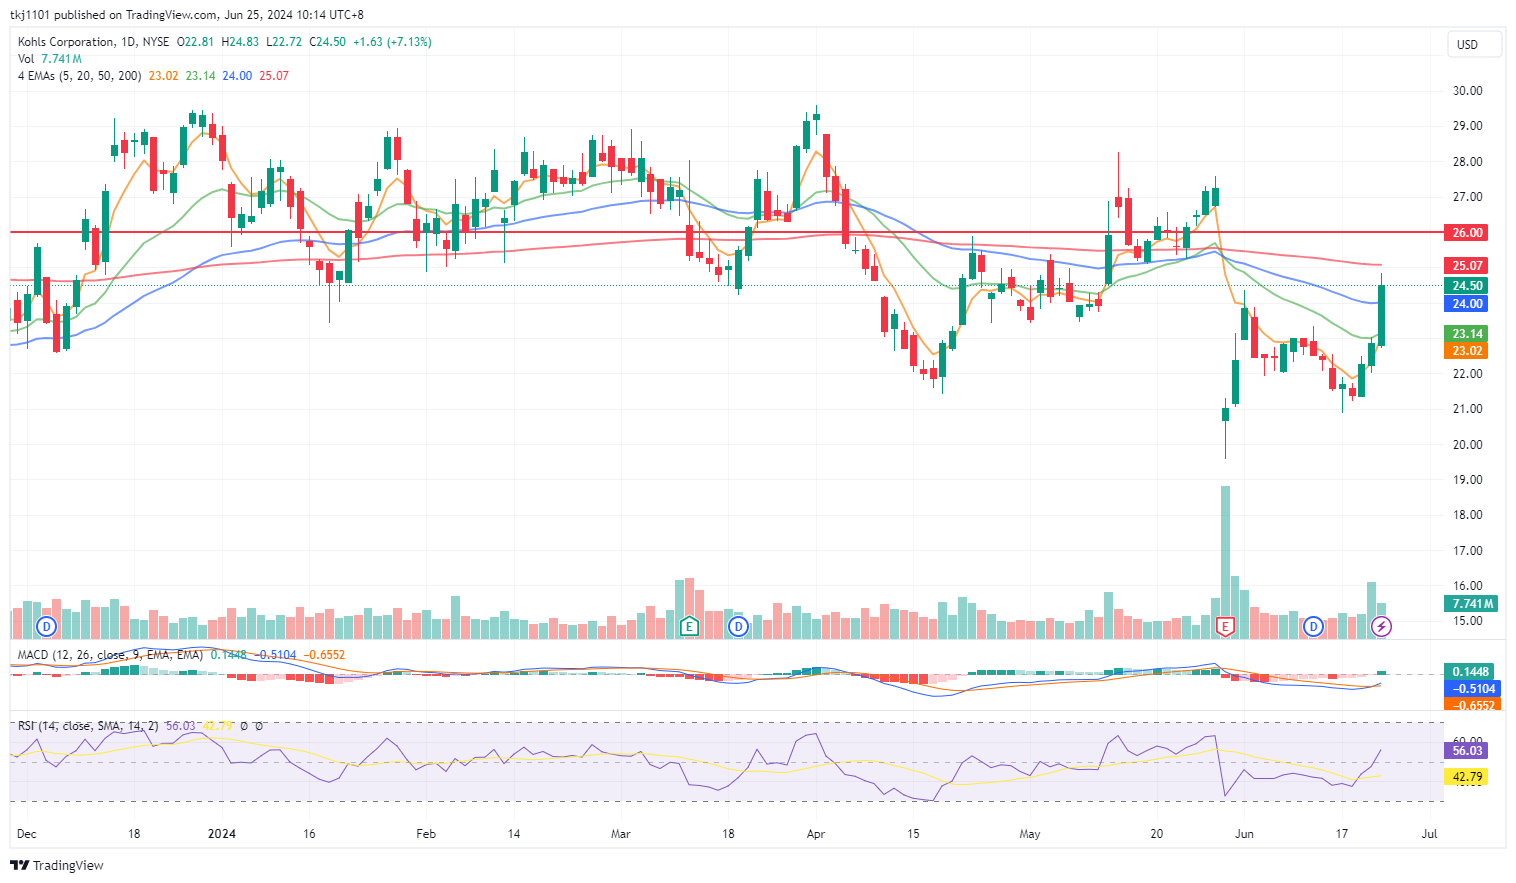
Task: Click the O22.81 open value in legend
Action: click(x=195, y=42)
